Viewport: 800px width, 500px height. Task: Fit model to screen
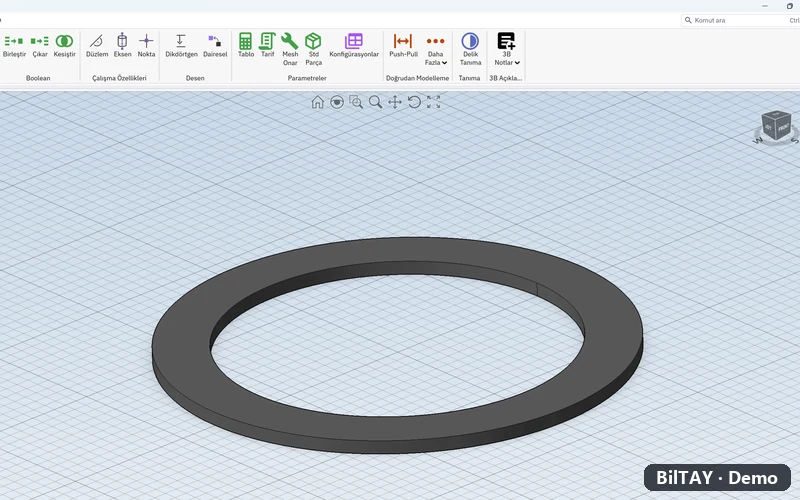[434, 102]
